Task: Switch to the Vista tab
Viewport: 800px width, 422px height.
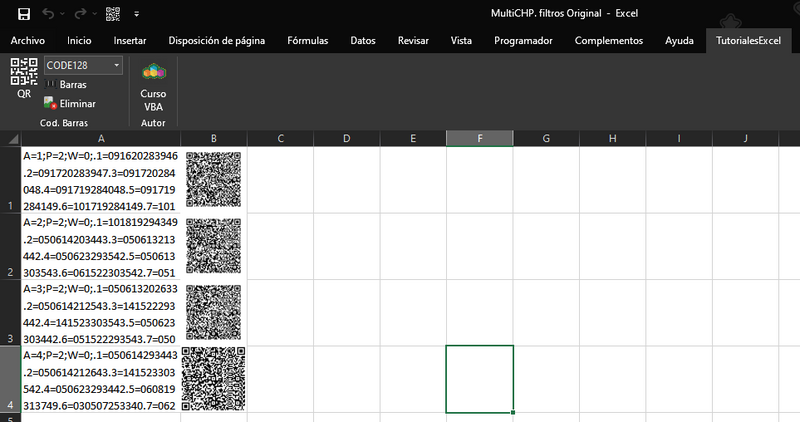Action: point(461,41)
